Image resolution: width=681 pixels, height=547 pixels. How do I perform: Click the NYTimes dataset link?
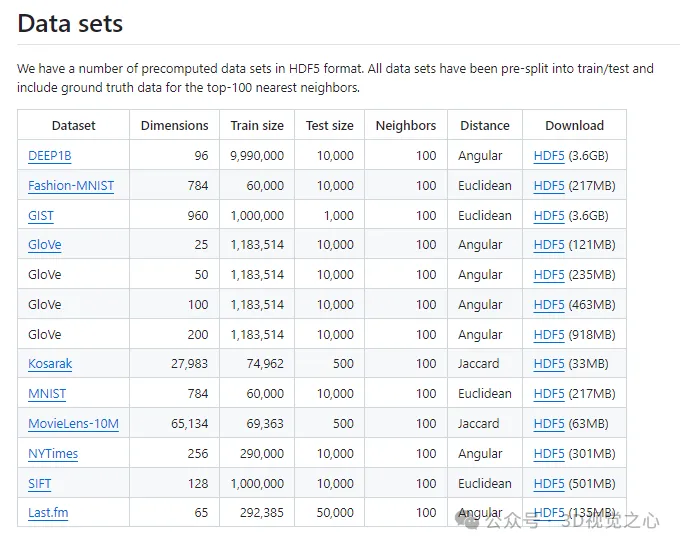[x=53, y=454]
